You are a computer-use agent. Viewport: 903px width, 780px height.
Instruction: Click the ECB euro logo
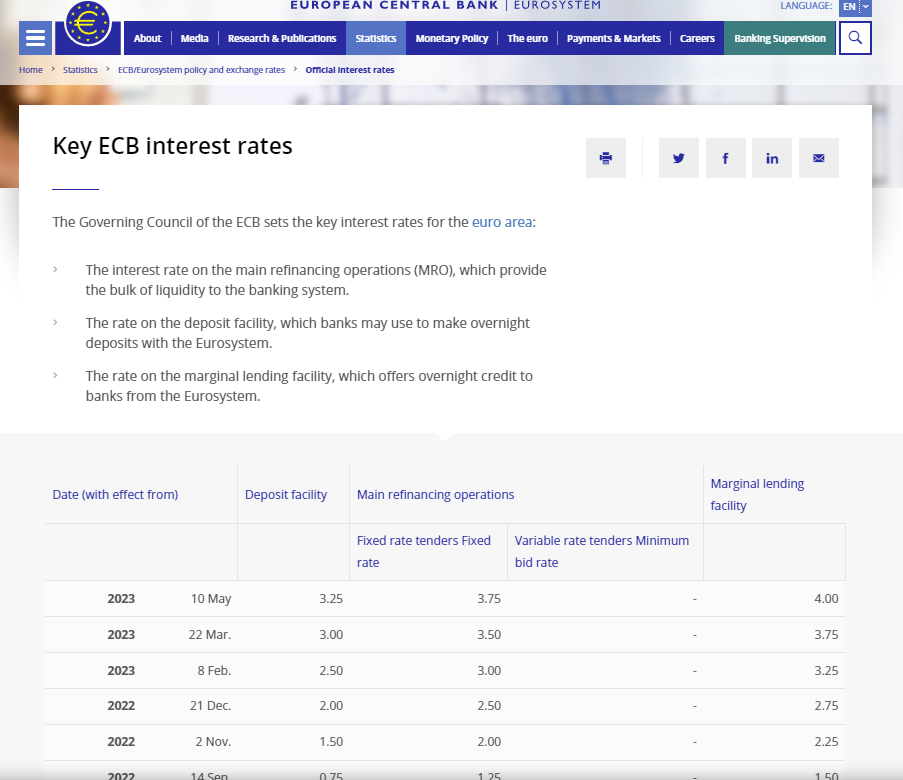coord(88,24)
